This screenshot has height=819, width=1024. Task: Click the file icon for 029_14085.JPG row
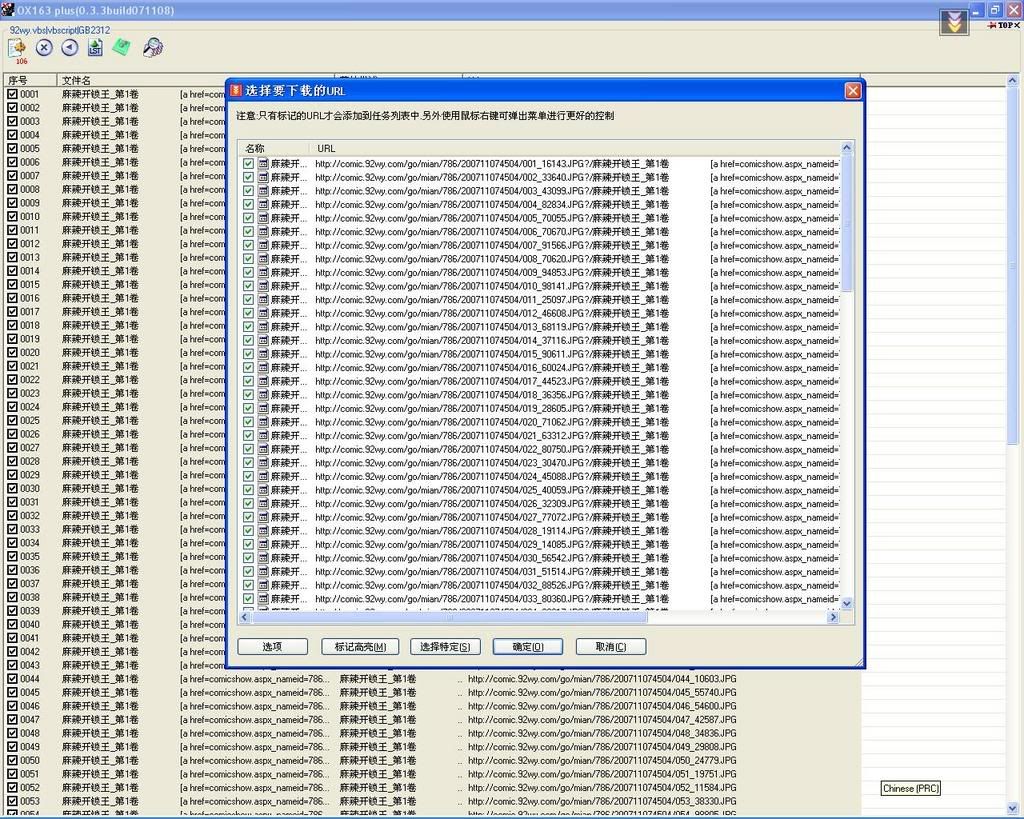coord(263,544)
